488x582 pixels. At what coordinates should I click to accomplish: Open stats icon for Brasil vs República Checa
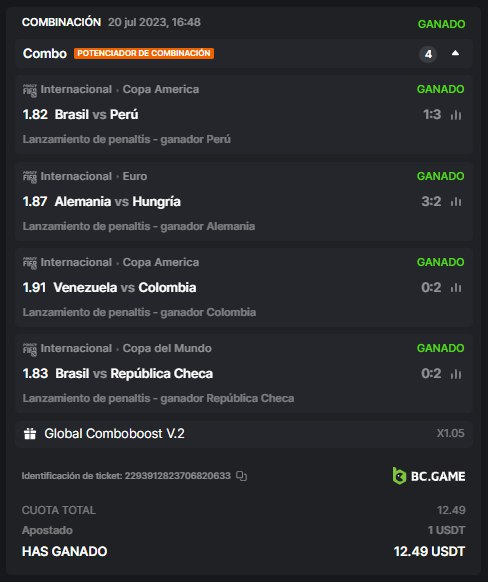pyautogui.click(x=456, y=374)
